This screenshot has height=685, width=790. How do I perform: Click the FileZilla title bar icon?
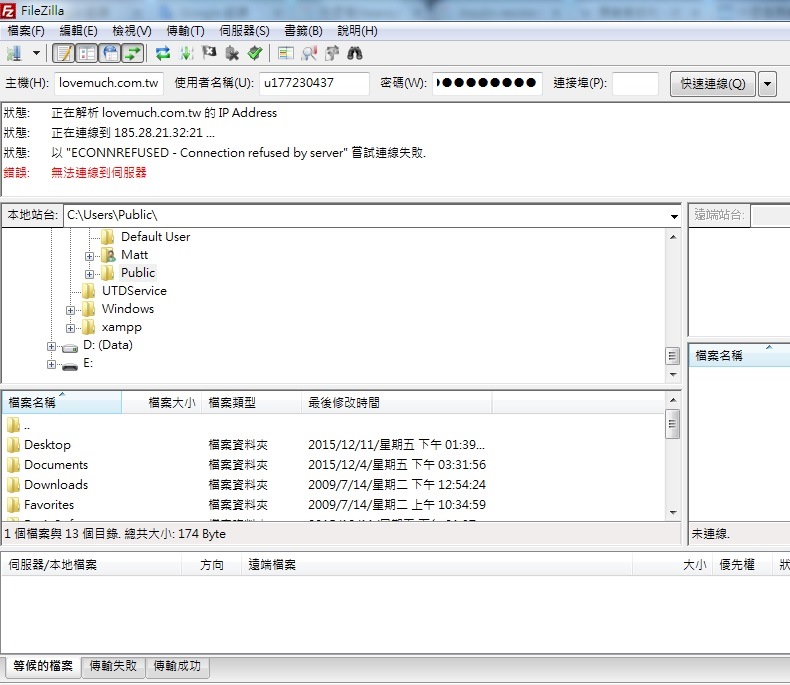tap(8, 10)
